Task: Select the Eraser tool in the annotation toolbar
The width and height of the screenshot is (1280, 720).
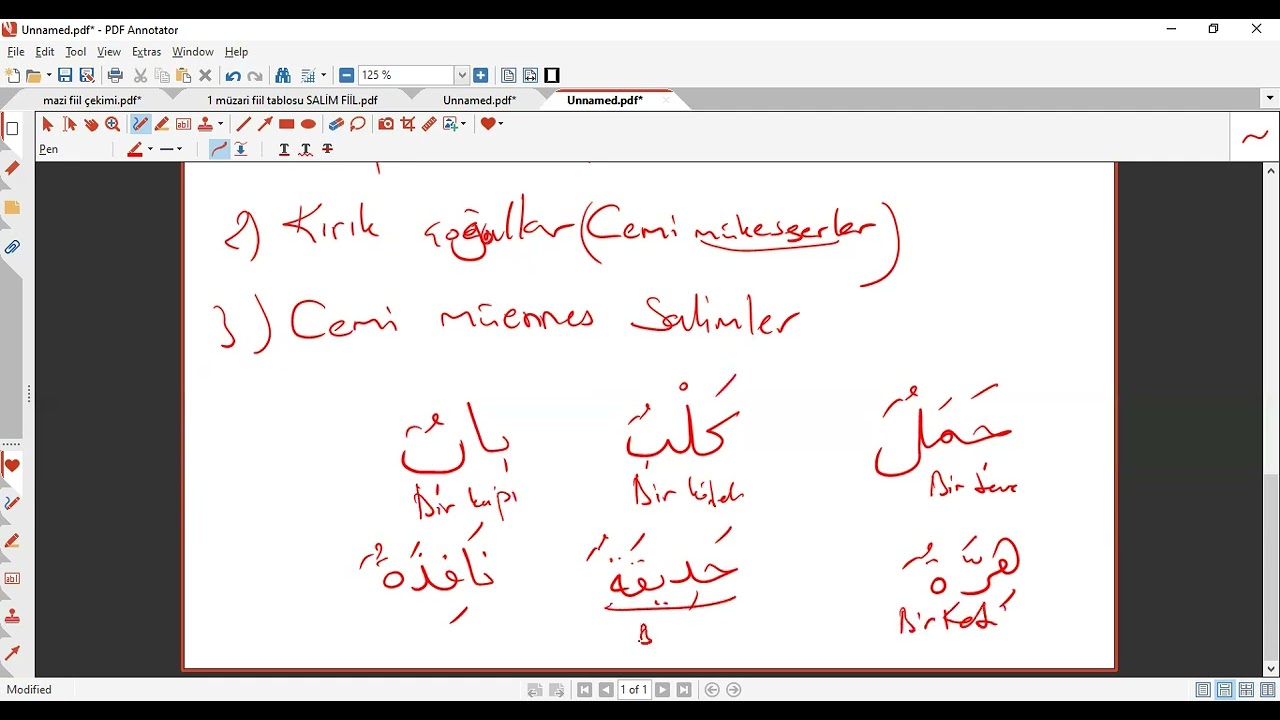Action: click(336, 124)
